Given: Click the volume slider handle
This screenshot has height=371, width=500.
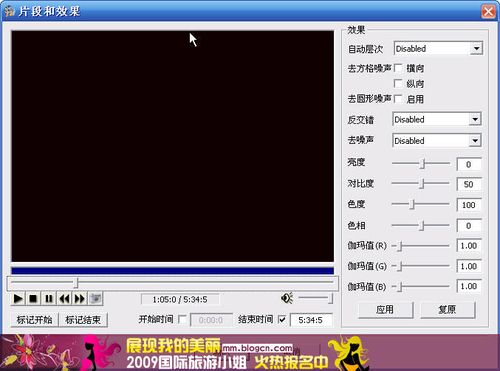Looking at the screenshot, I should [330, 298].
